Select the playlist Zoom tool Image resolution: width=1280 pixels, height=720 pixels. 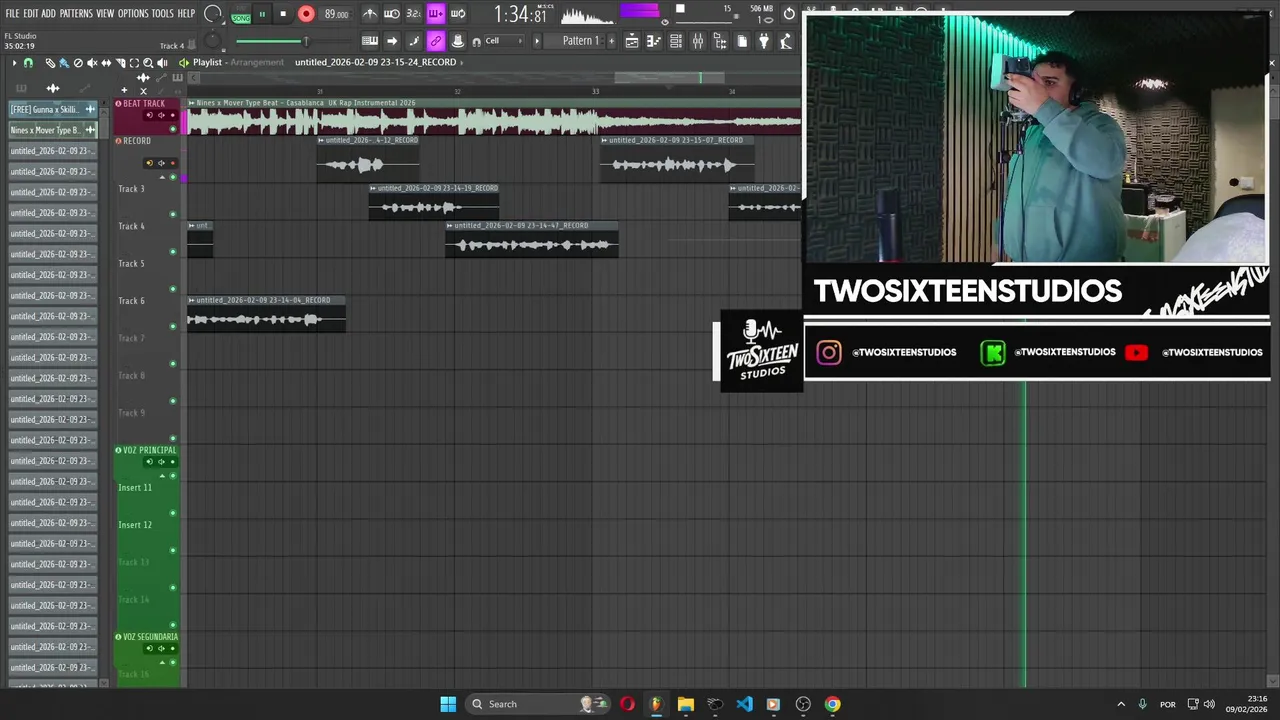point(148,63)
